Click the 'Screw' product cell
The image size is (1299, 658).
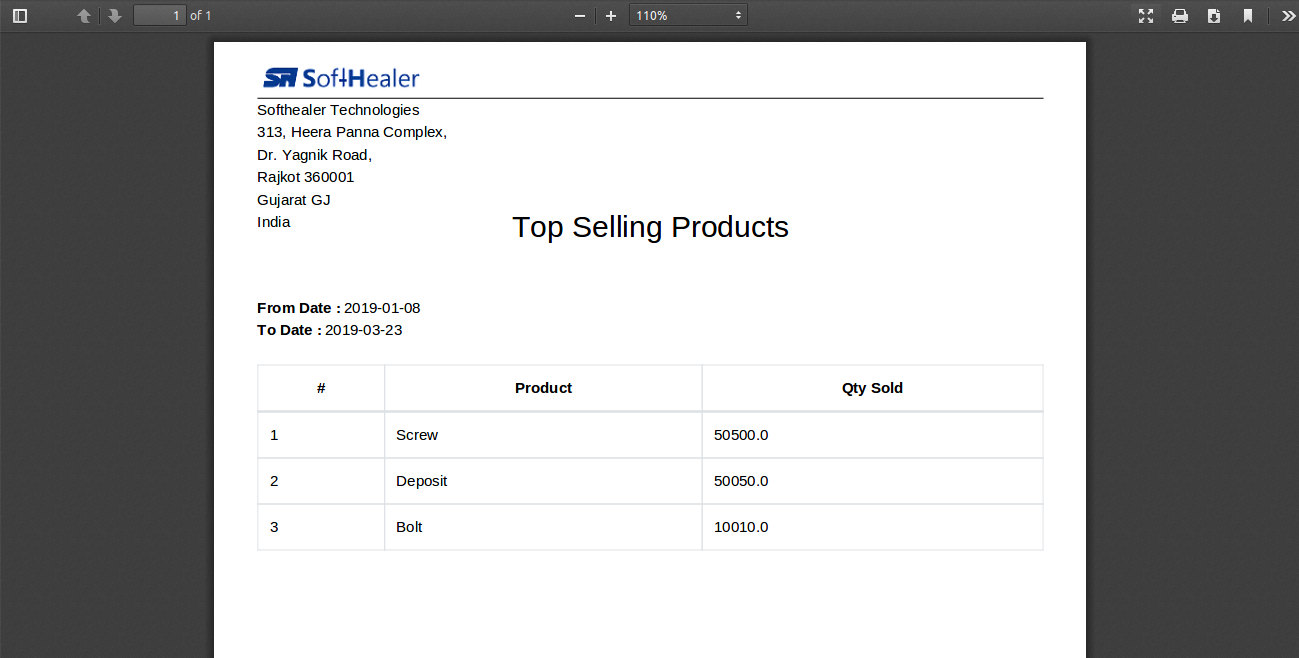point(543,435)
